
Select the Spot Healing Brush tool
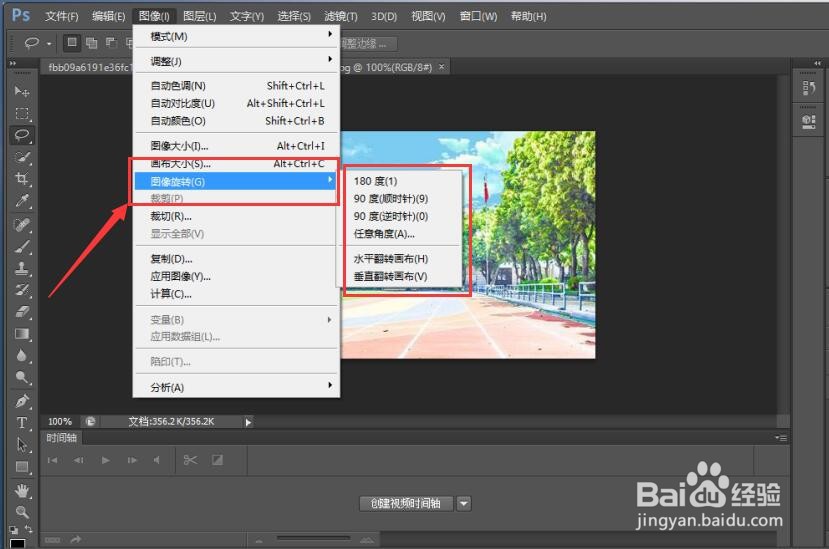click(22, 225)
